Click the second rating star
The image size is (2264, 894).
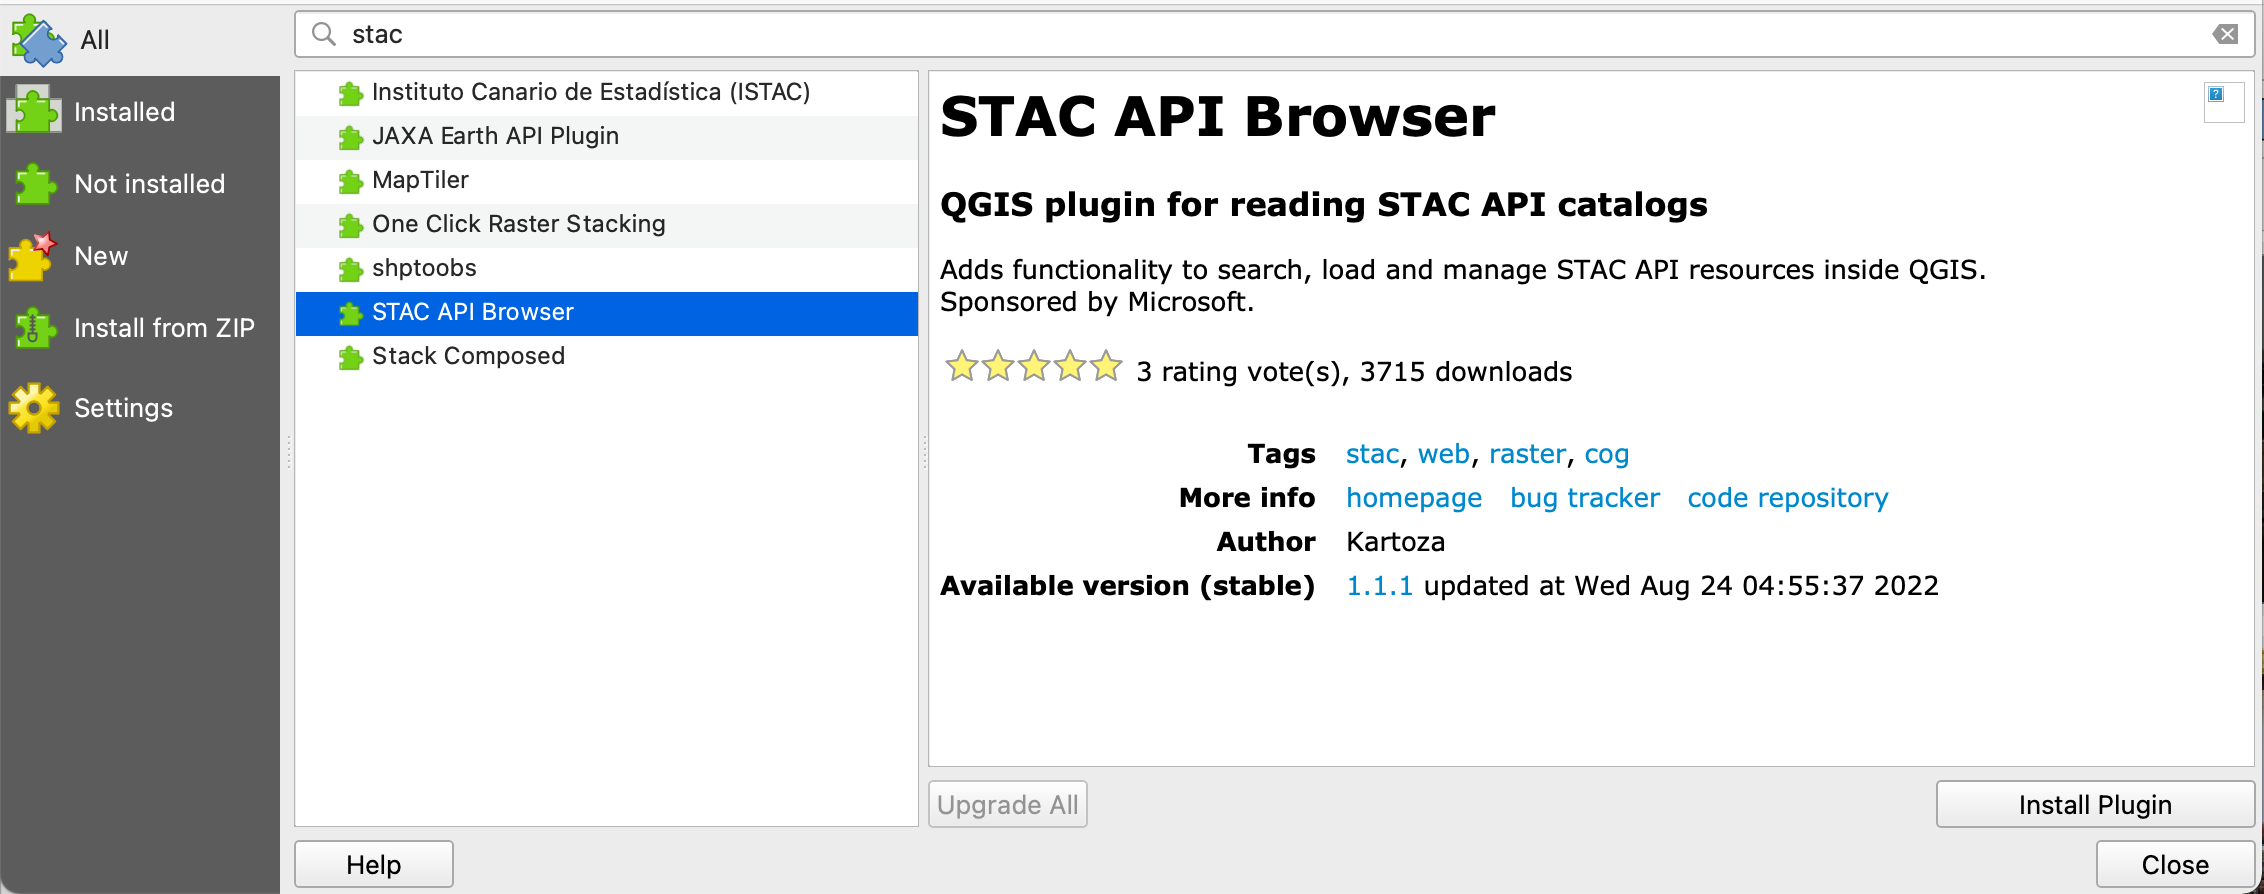tap(998, 367)
